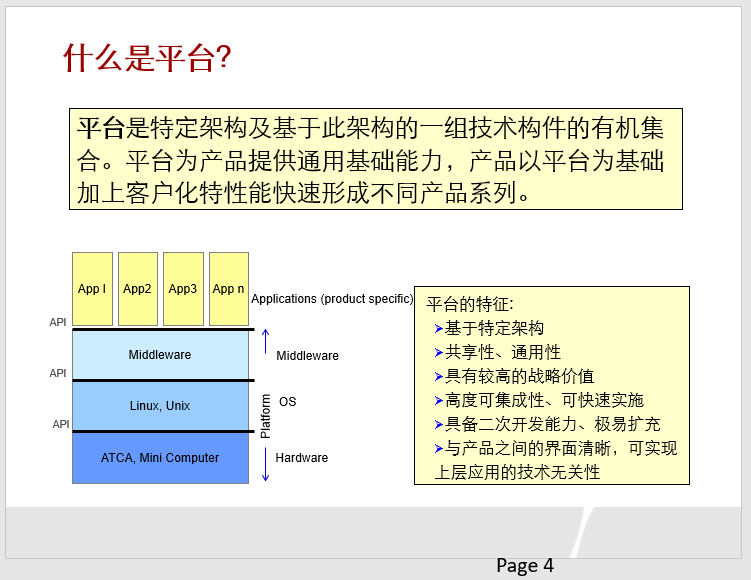Select the OS label
Viewport: 751px width, 580px height.
point(287,402)
